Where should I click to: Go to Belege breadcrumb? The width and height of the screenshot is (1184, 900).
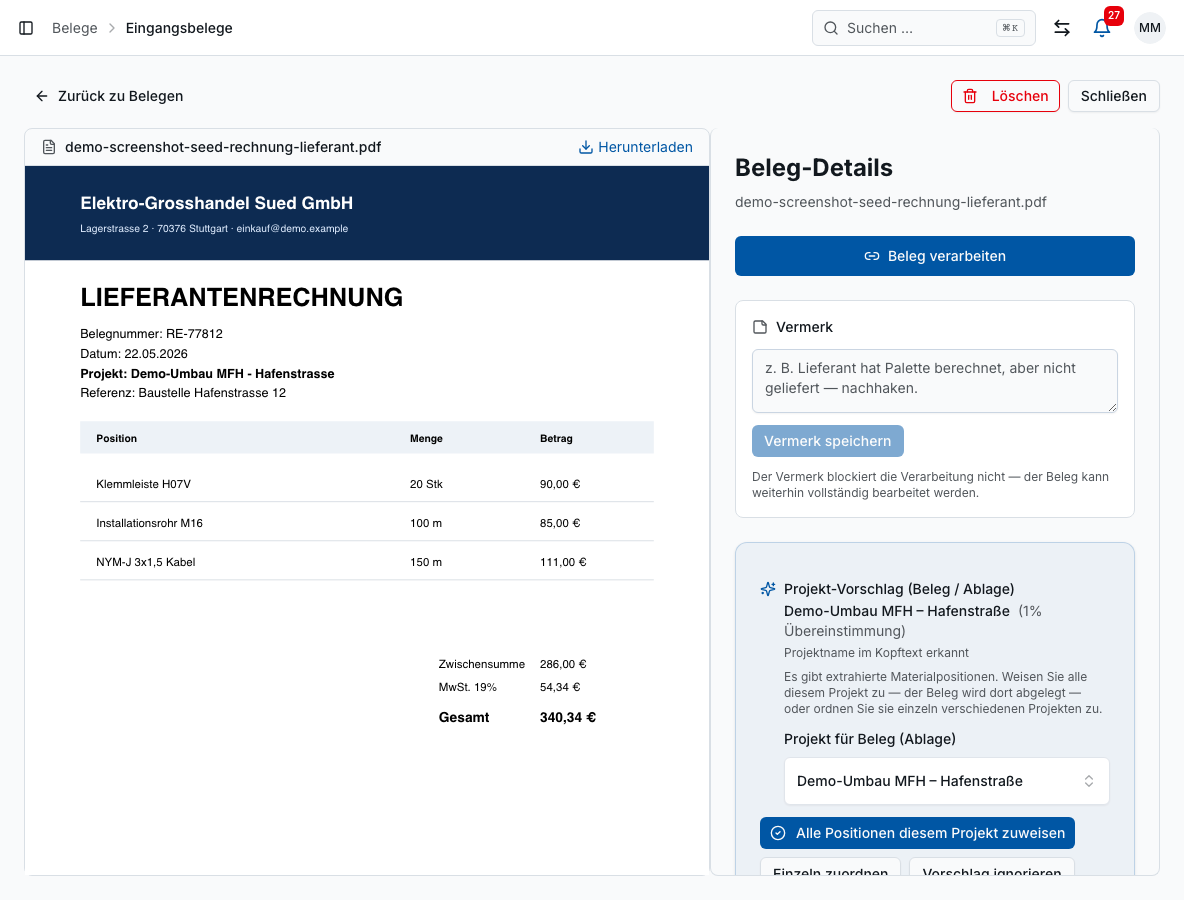pyautogui.click(x=75, y=28)
